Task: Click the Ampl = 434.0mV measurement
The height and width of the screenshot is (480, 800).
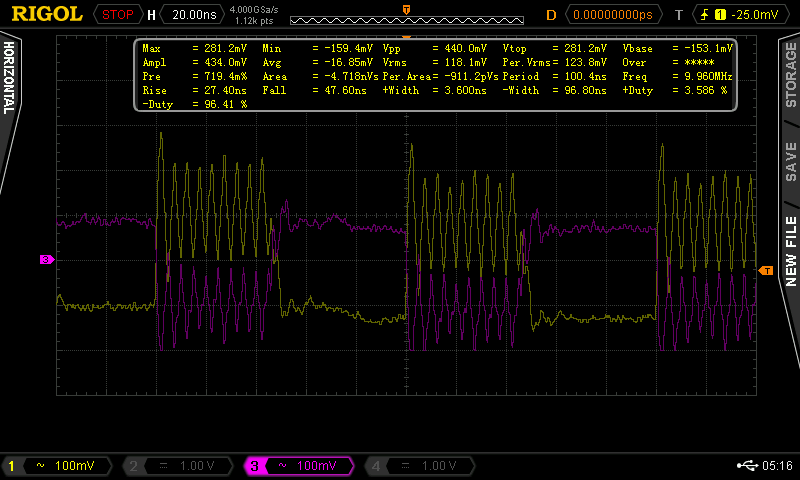Action: [x=194, y=62]
